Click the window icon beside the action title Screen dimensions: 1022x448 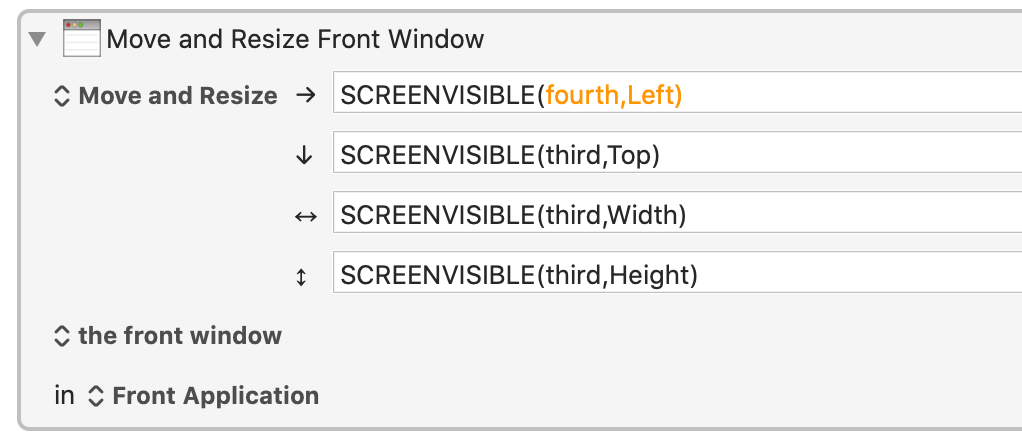[x=82, y=38]
